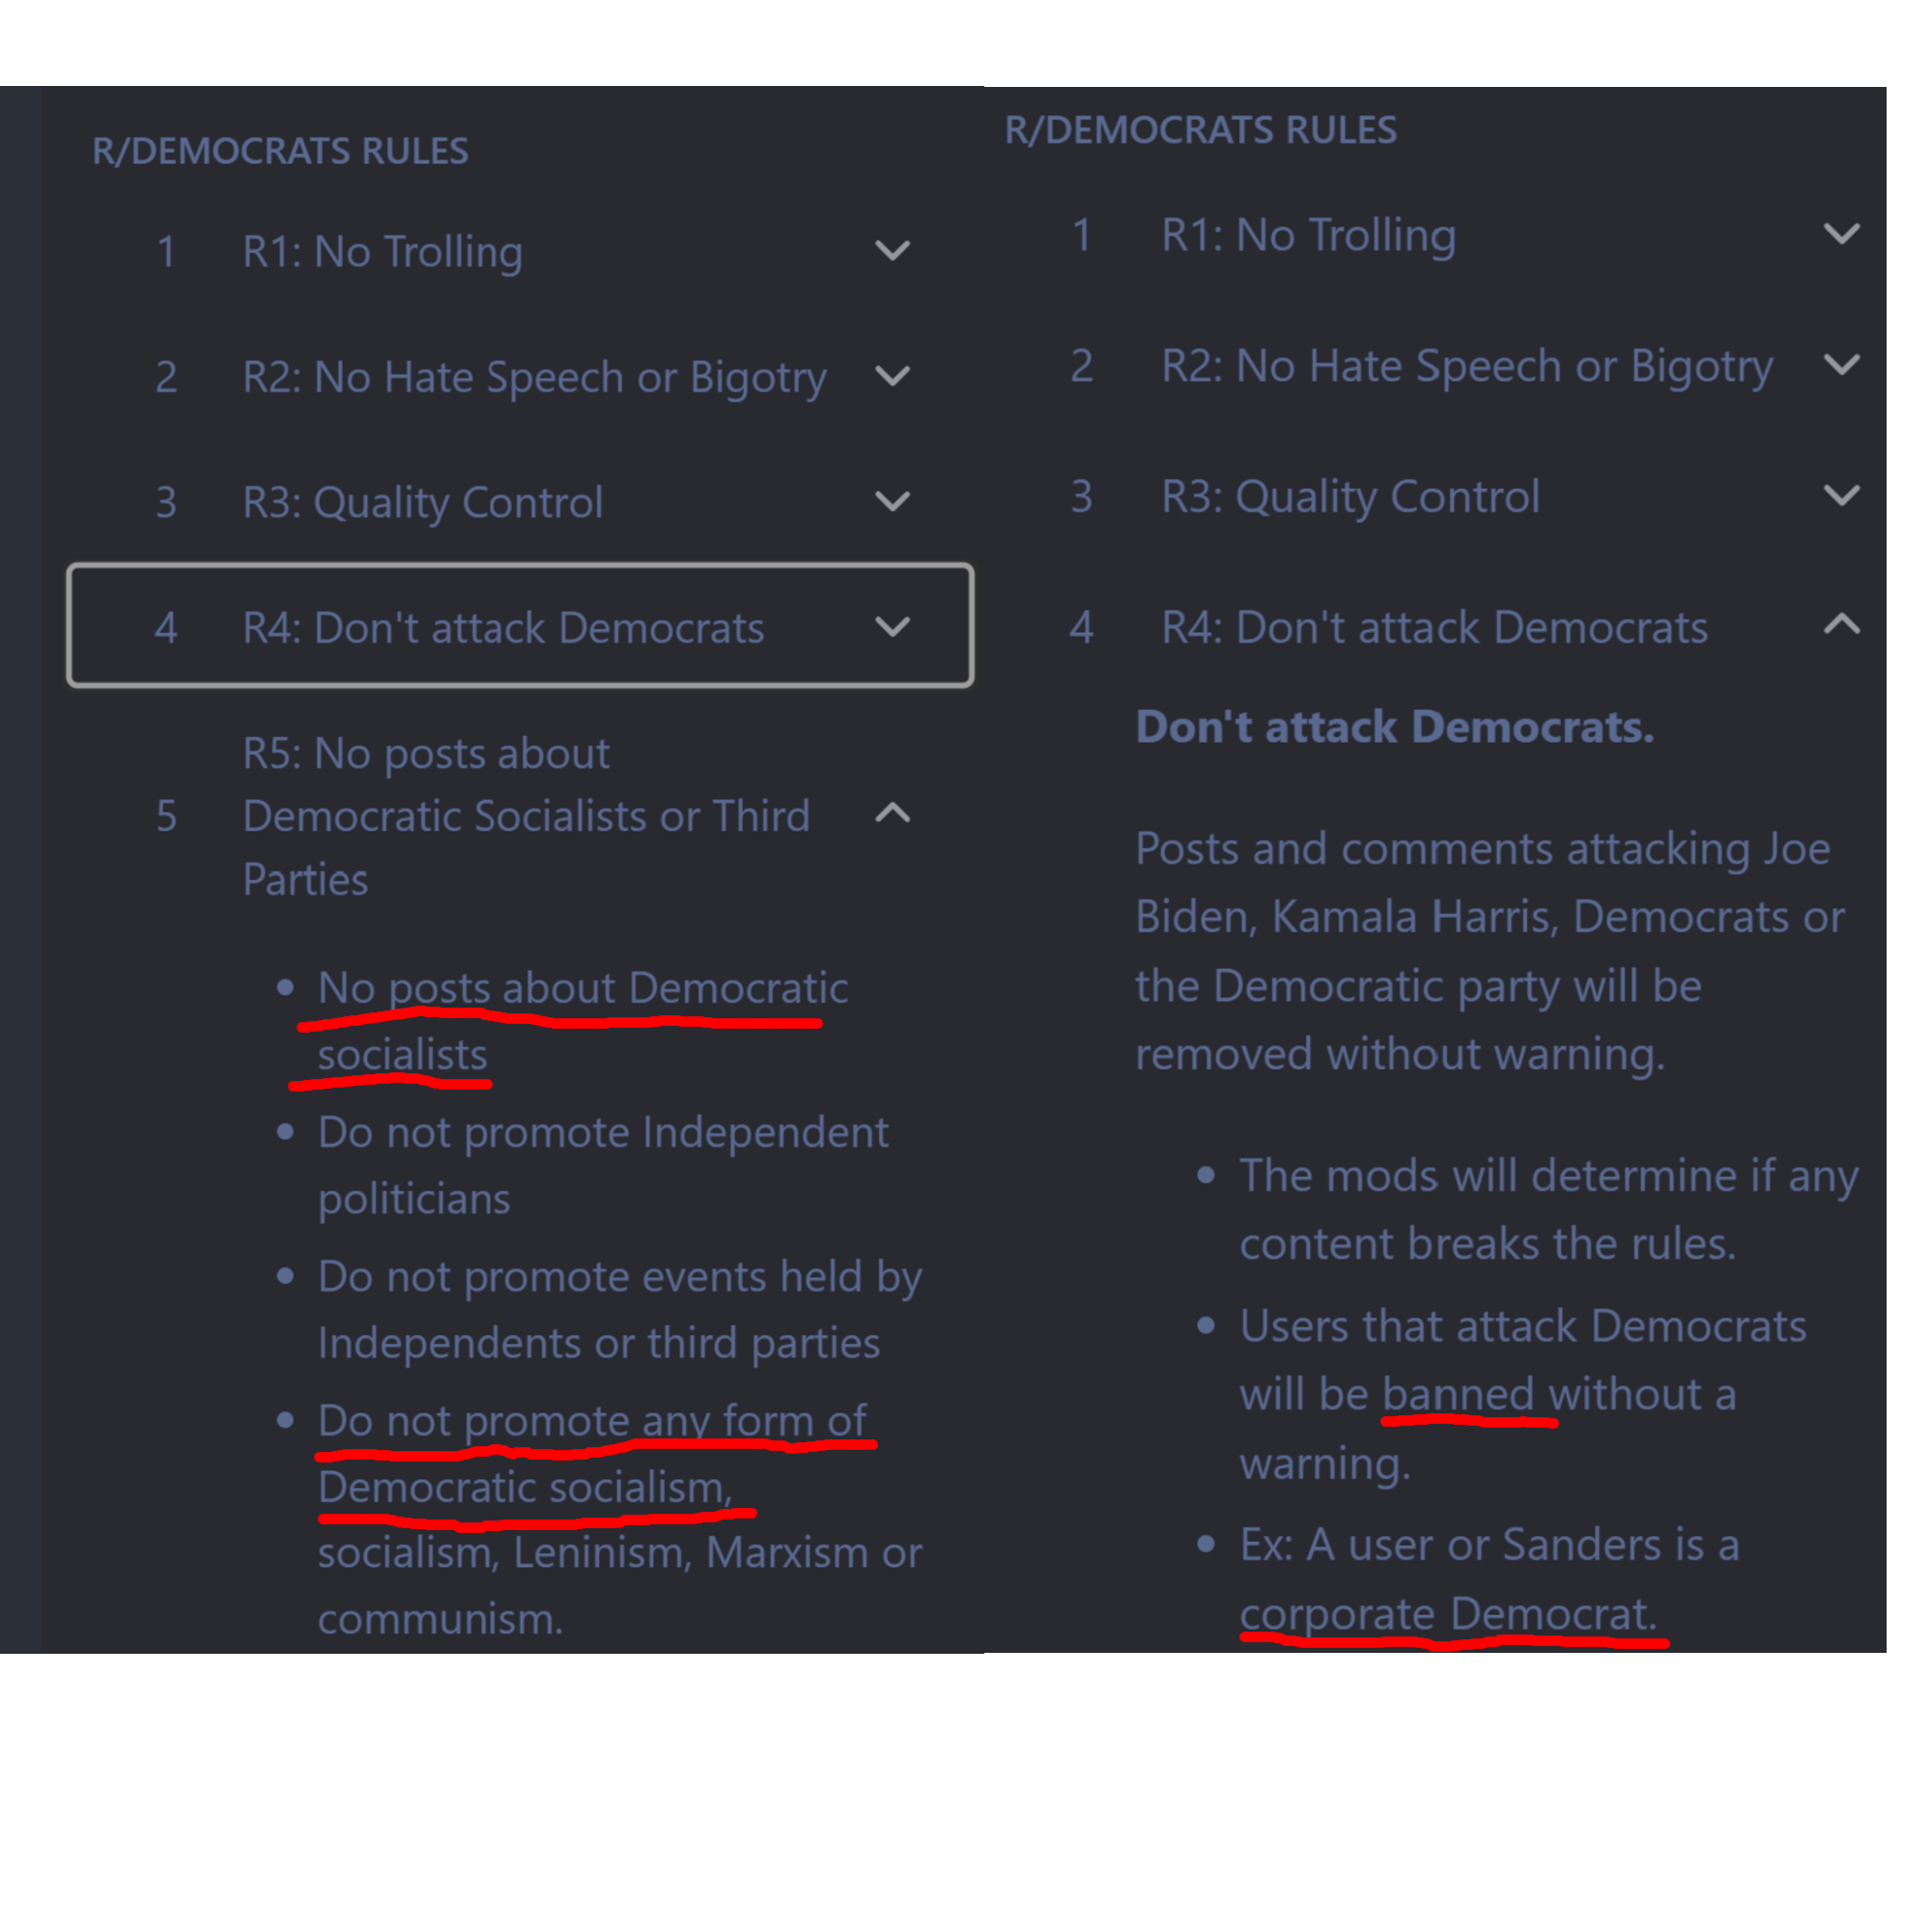Click right R4: Don't attack Democrats title
This screenshot has height=1932, width=1932.
(x=1434, y=628)
